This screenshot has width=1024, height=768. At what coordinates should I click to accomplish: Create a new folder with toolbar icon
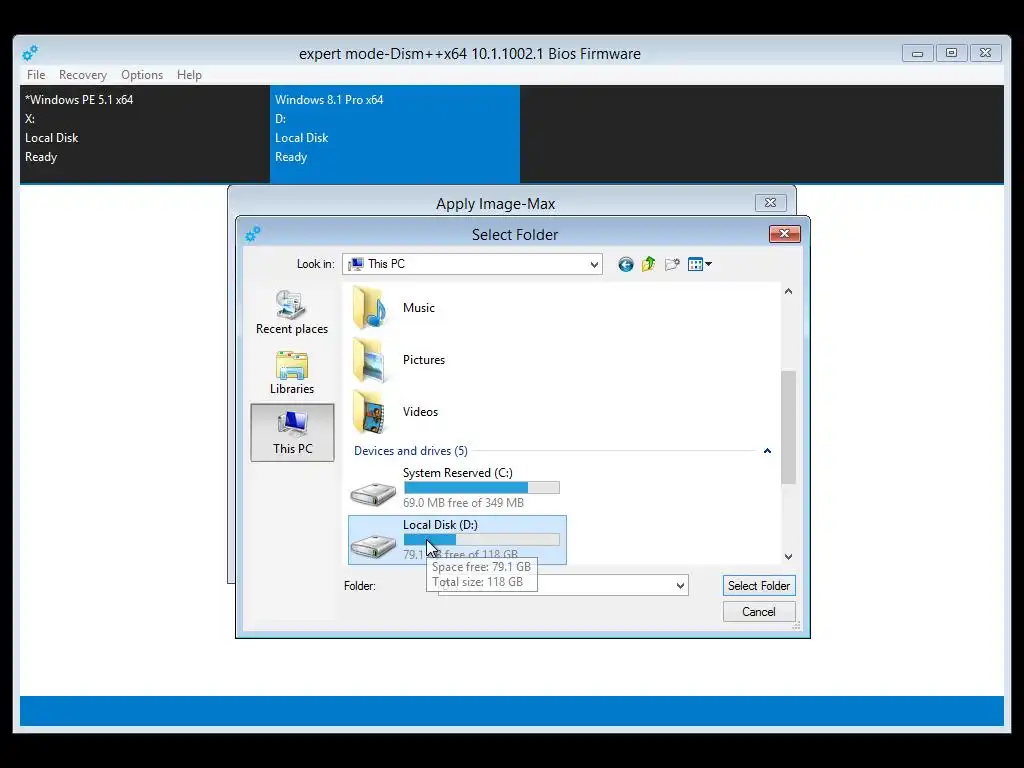tap(671, 264)
